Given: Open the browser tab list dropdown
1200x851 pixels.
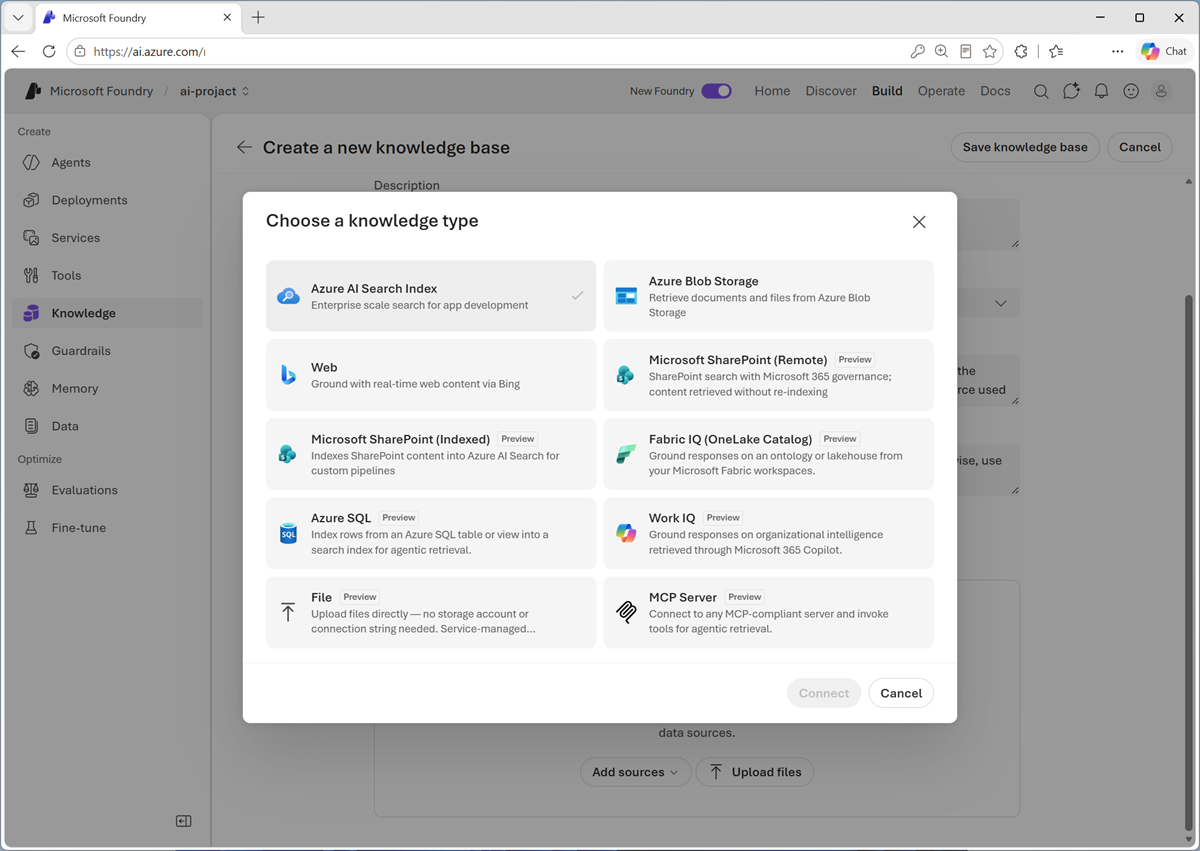Looking at the screenshot, I should point(18,18).
